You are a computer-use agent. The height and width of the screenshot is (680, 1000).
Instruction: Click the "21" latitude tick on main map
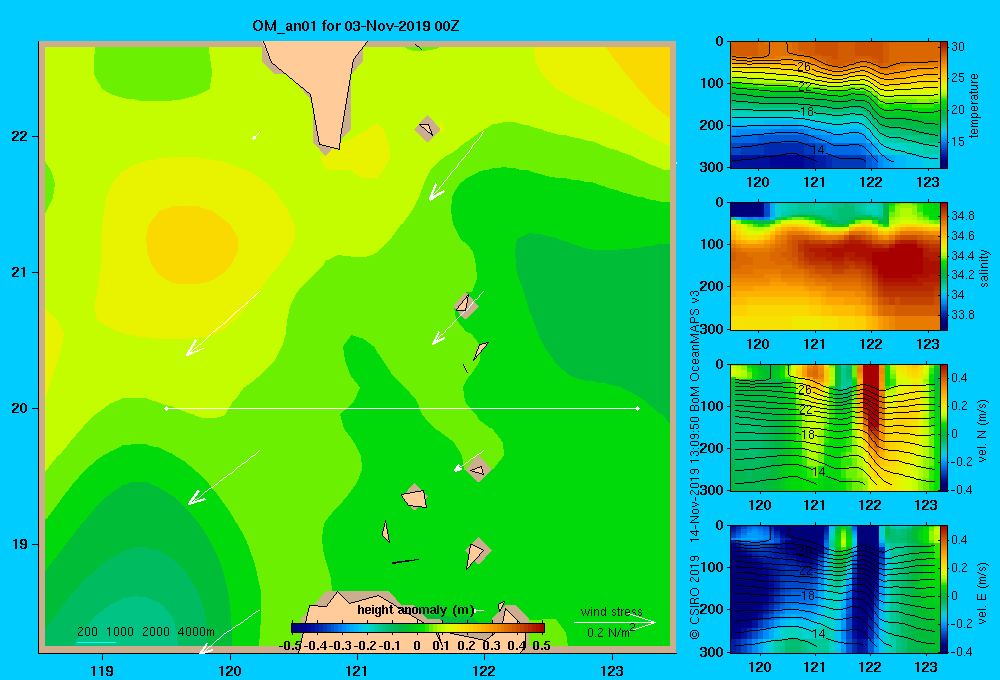point(20,272)
